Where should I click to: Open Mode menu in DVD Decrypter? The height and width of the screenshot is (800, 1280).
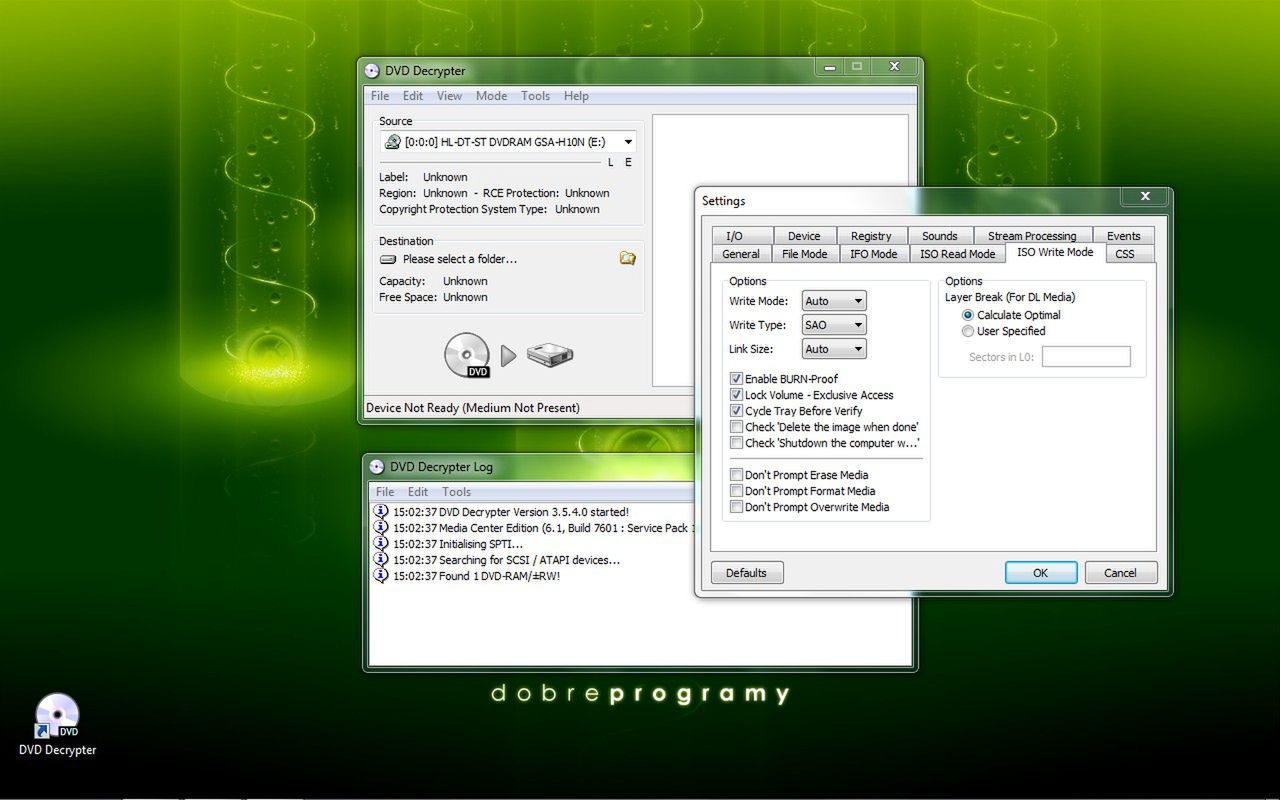point(491,96)
